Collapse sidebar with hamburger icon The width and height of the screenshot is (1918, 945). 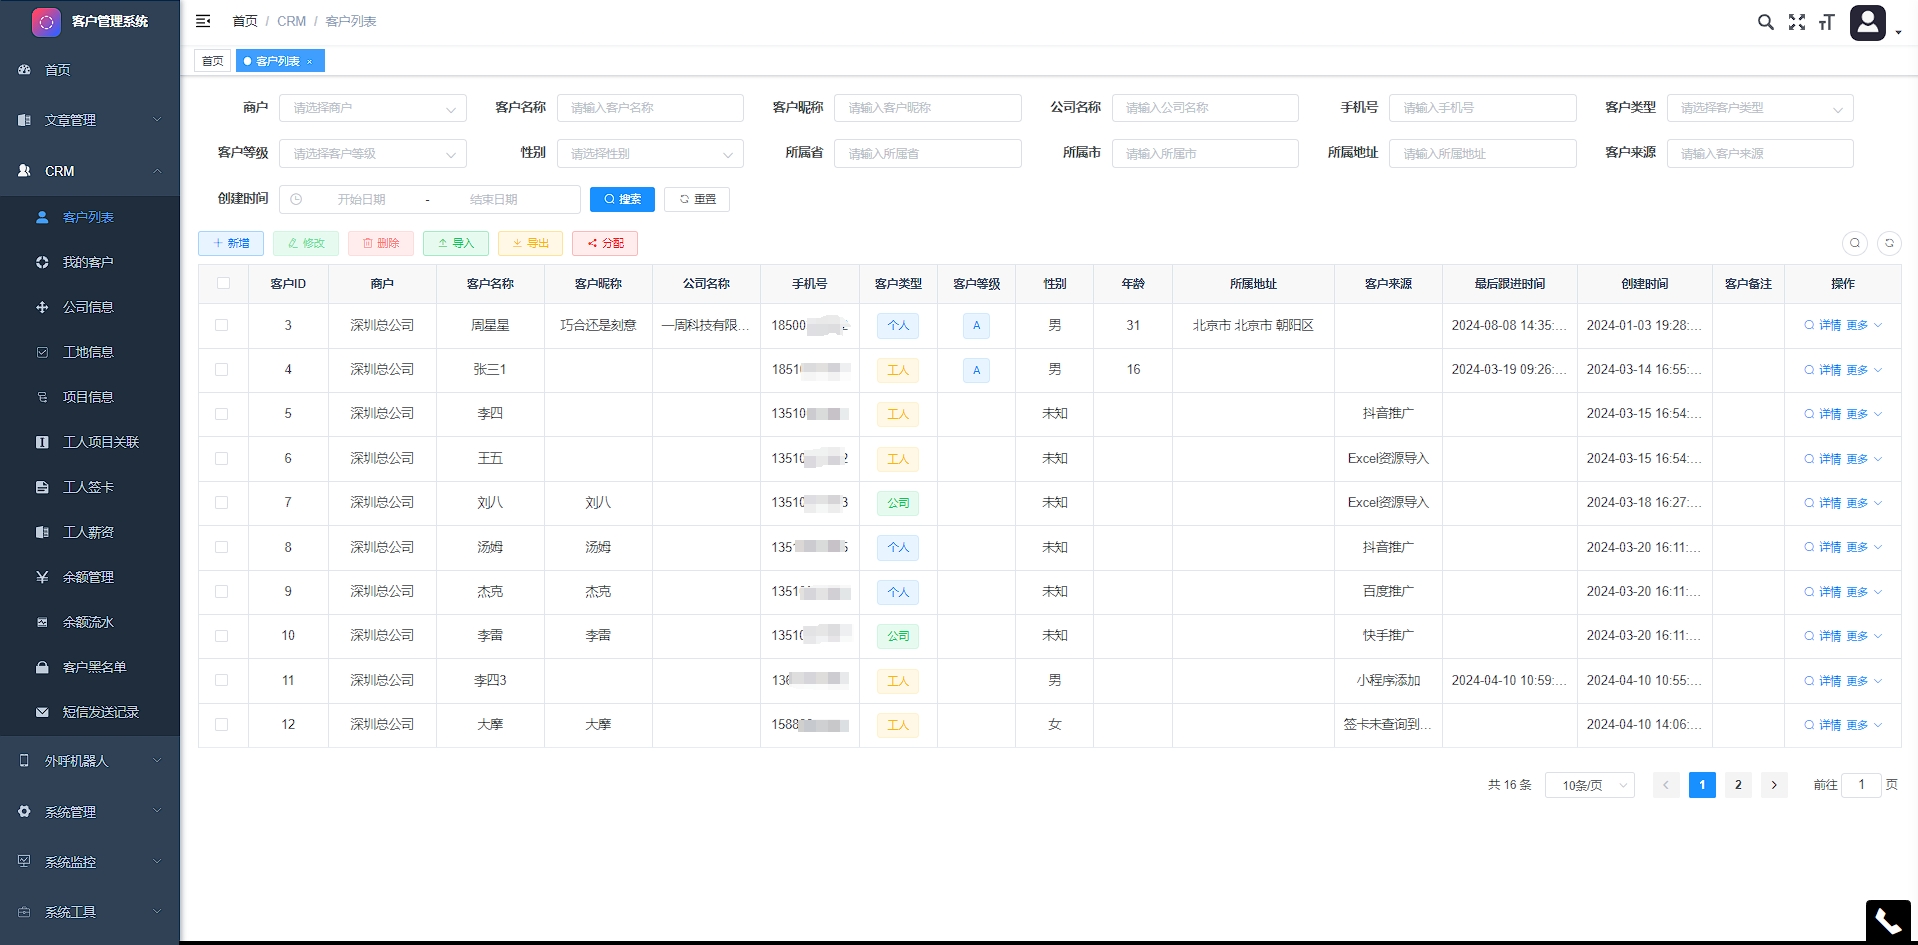point(203,21)
